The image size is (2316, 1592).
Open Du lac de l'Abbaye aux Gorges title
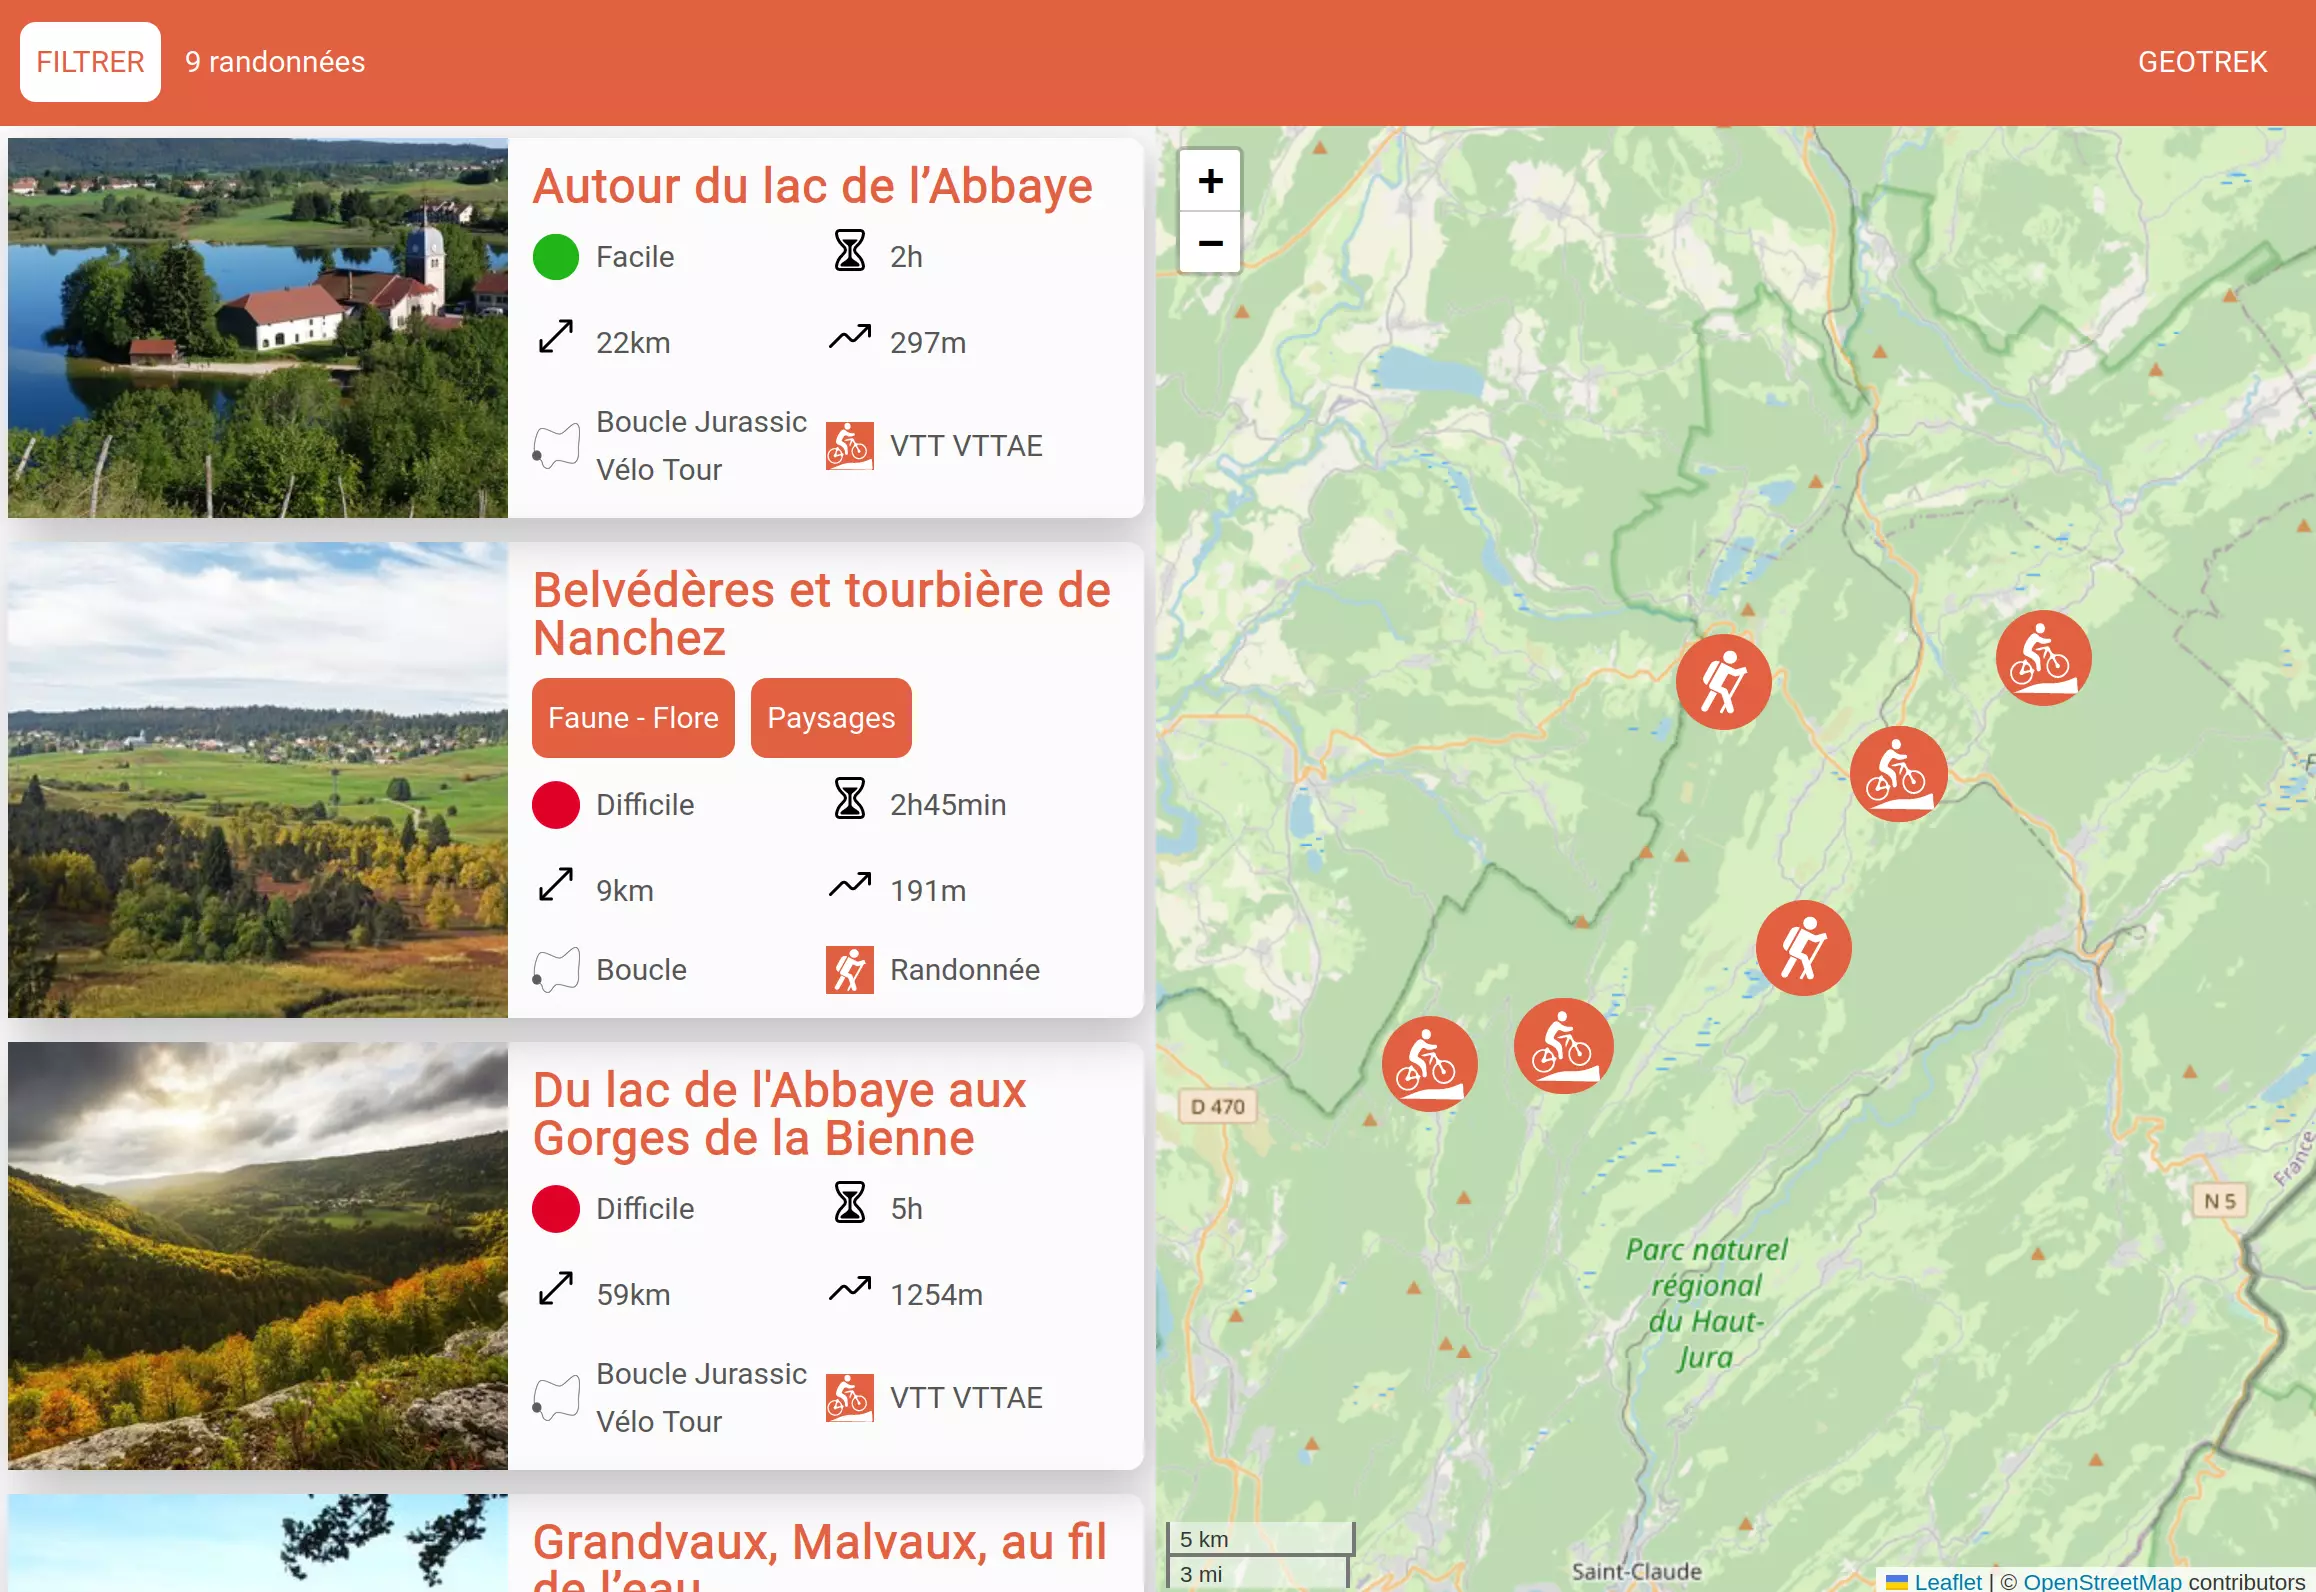(779, 1114)
